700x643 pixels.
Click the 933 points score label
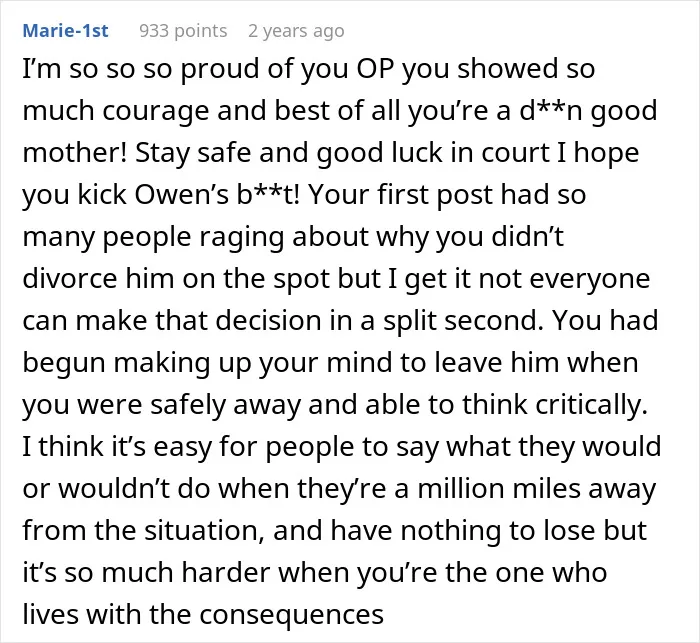[183, 31]
